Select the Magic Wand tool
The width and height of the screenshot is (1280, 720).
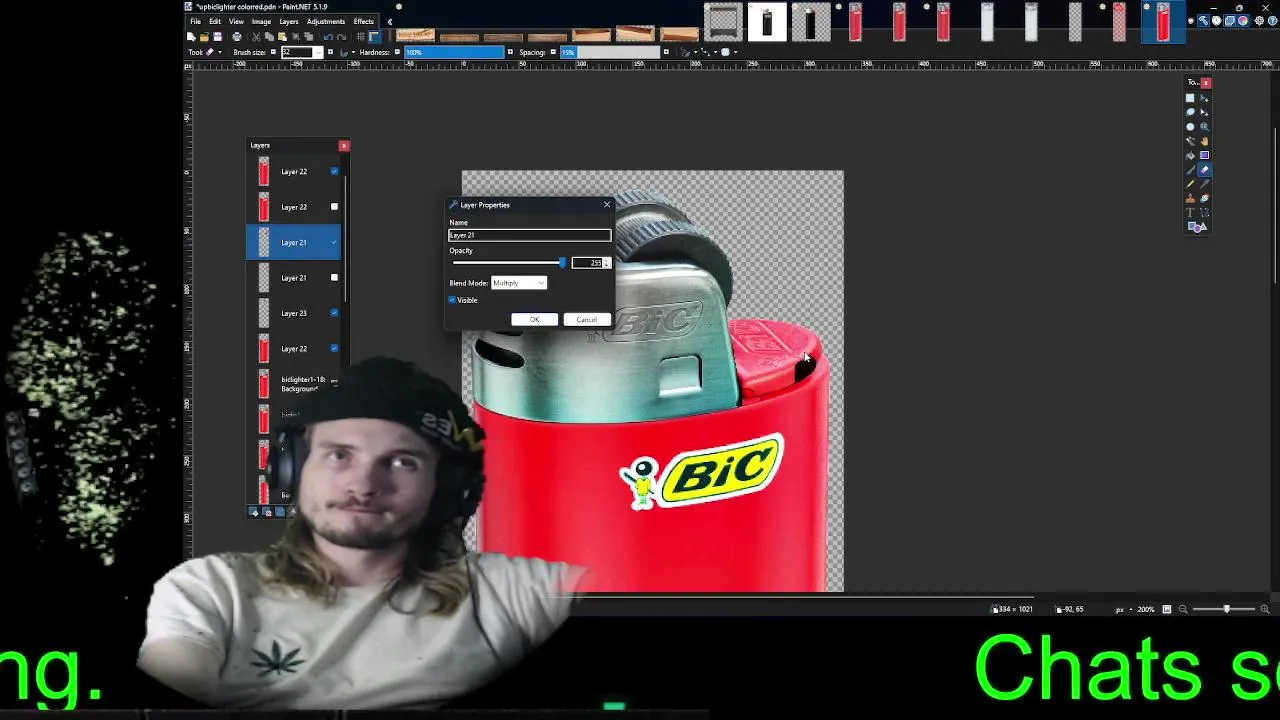click(x=1190, y=141)
